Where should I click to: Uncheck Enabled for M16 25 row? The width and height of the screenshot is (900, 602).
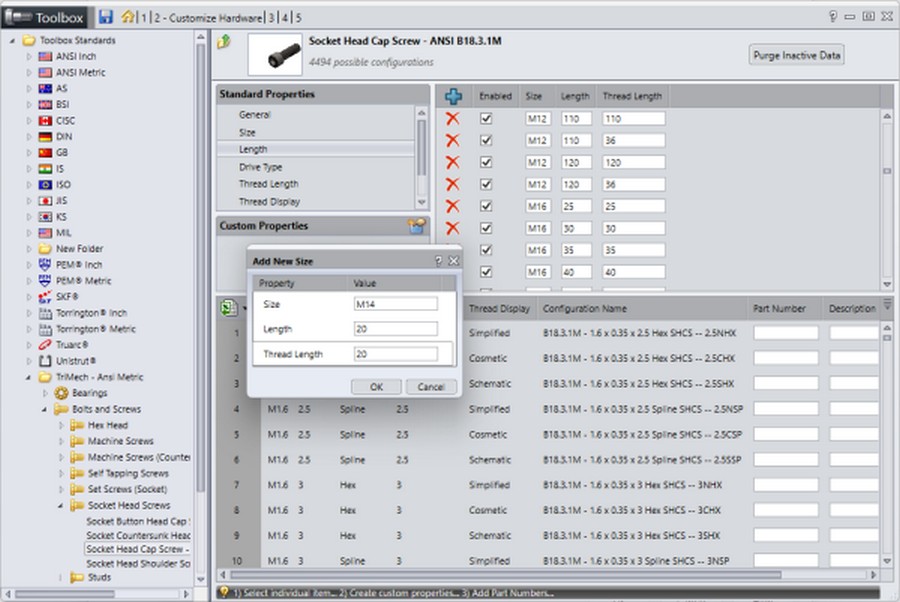(486, 206)
